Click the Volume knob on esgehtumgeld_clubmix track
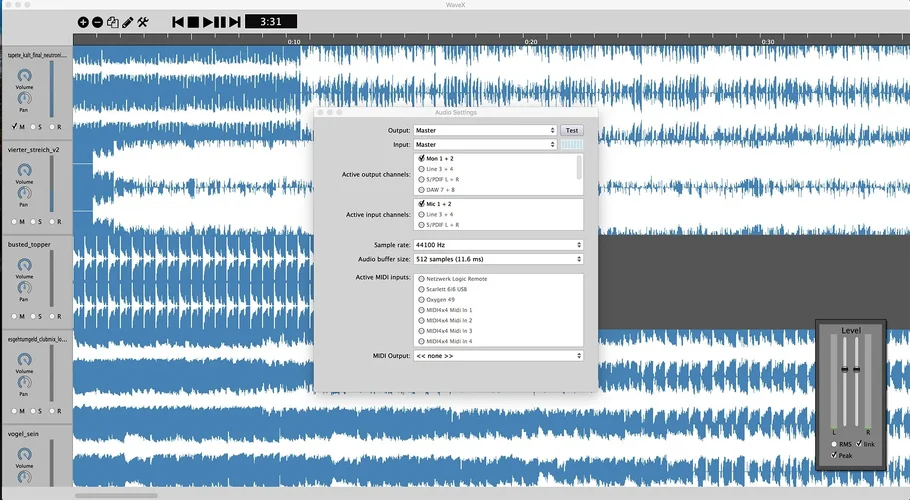This screenshot has width=910, height=500. click(x=24, y=359)
